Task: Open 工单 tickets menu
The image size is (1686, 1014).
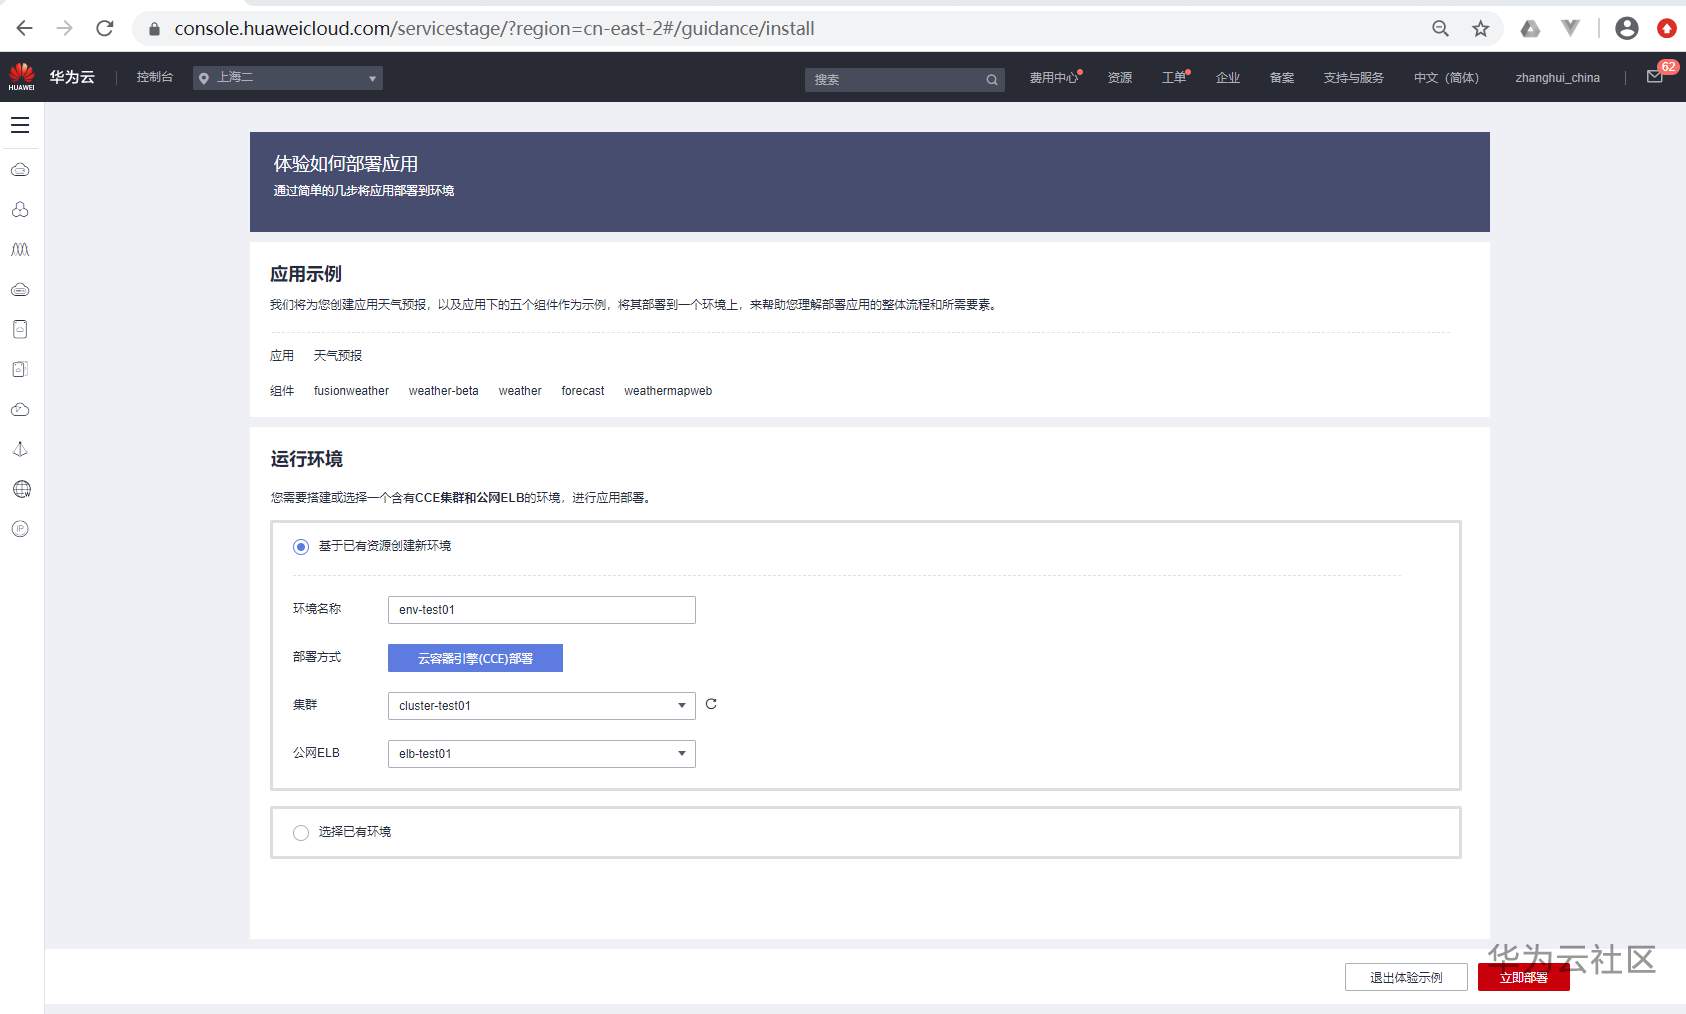Action: [x=1174, y=78]
